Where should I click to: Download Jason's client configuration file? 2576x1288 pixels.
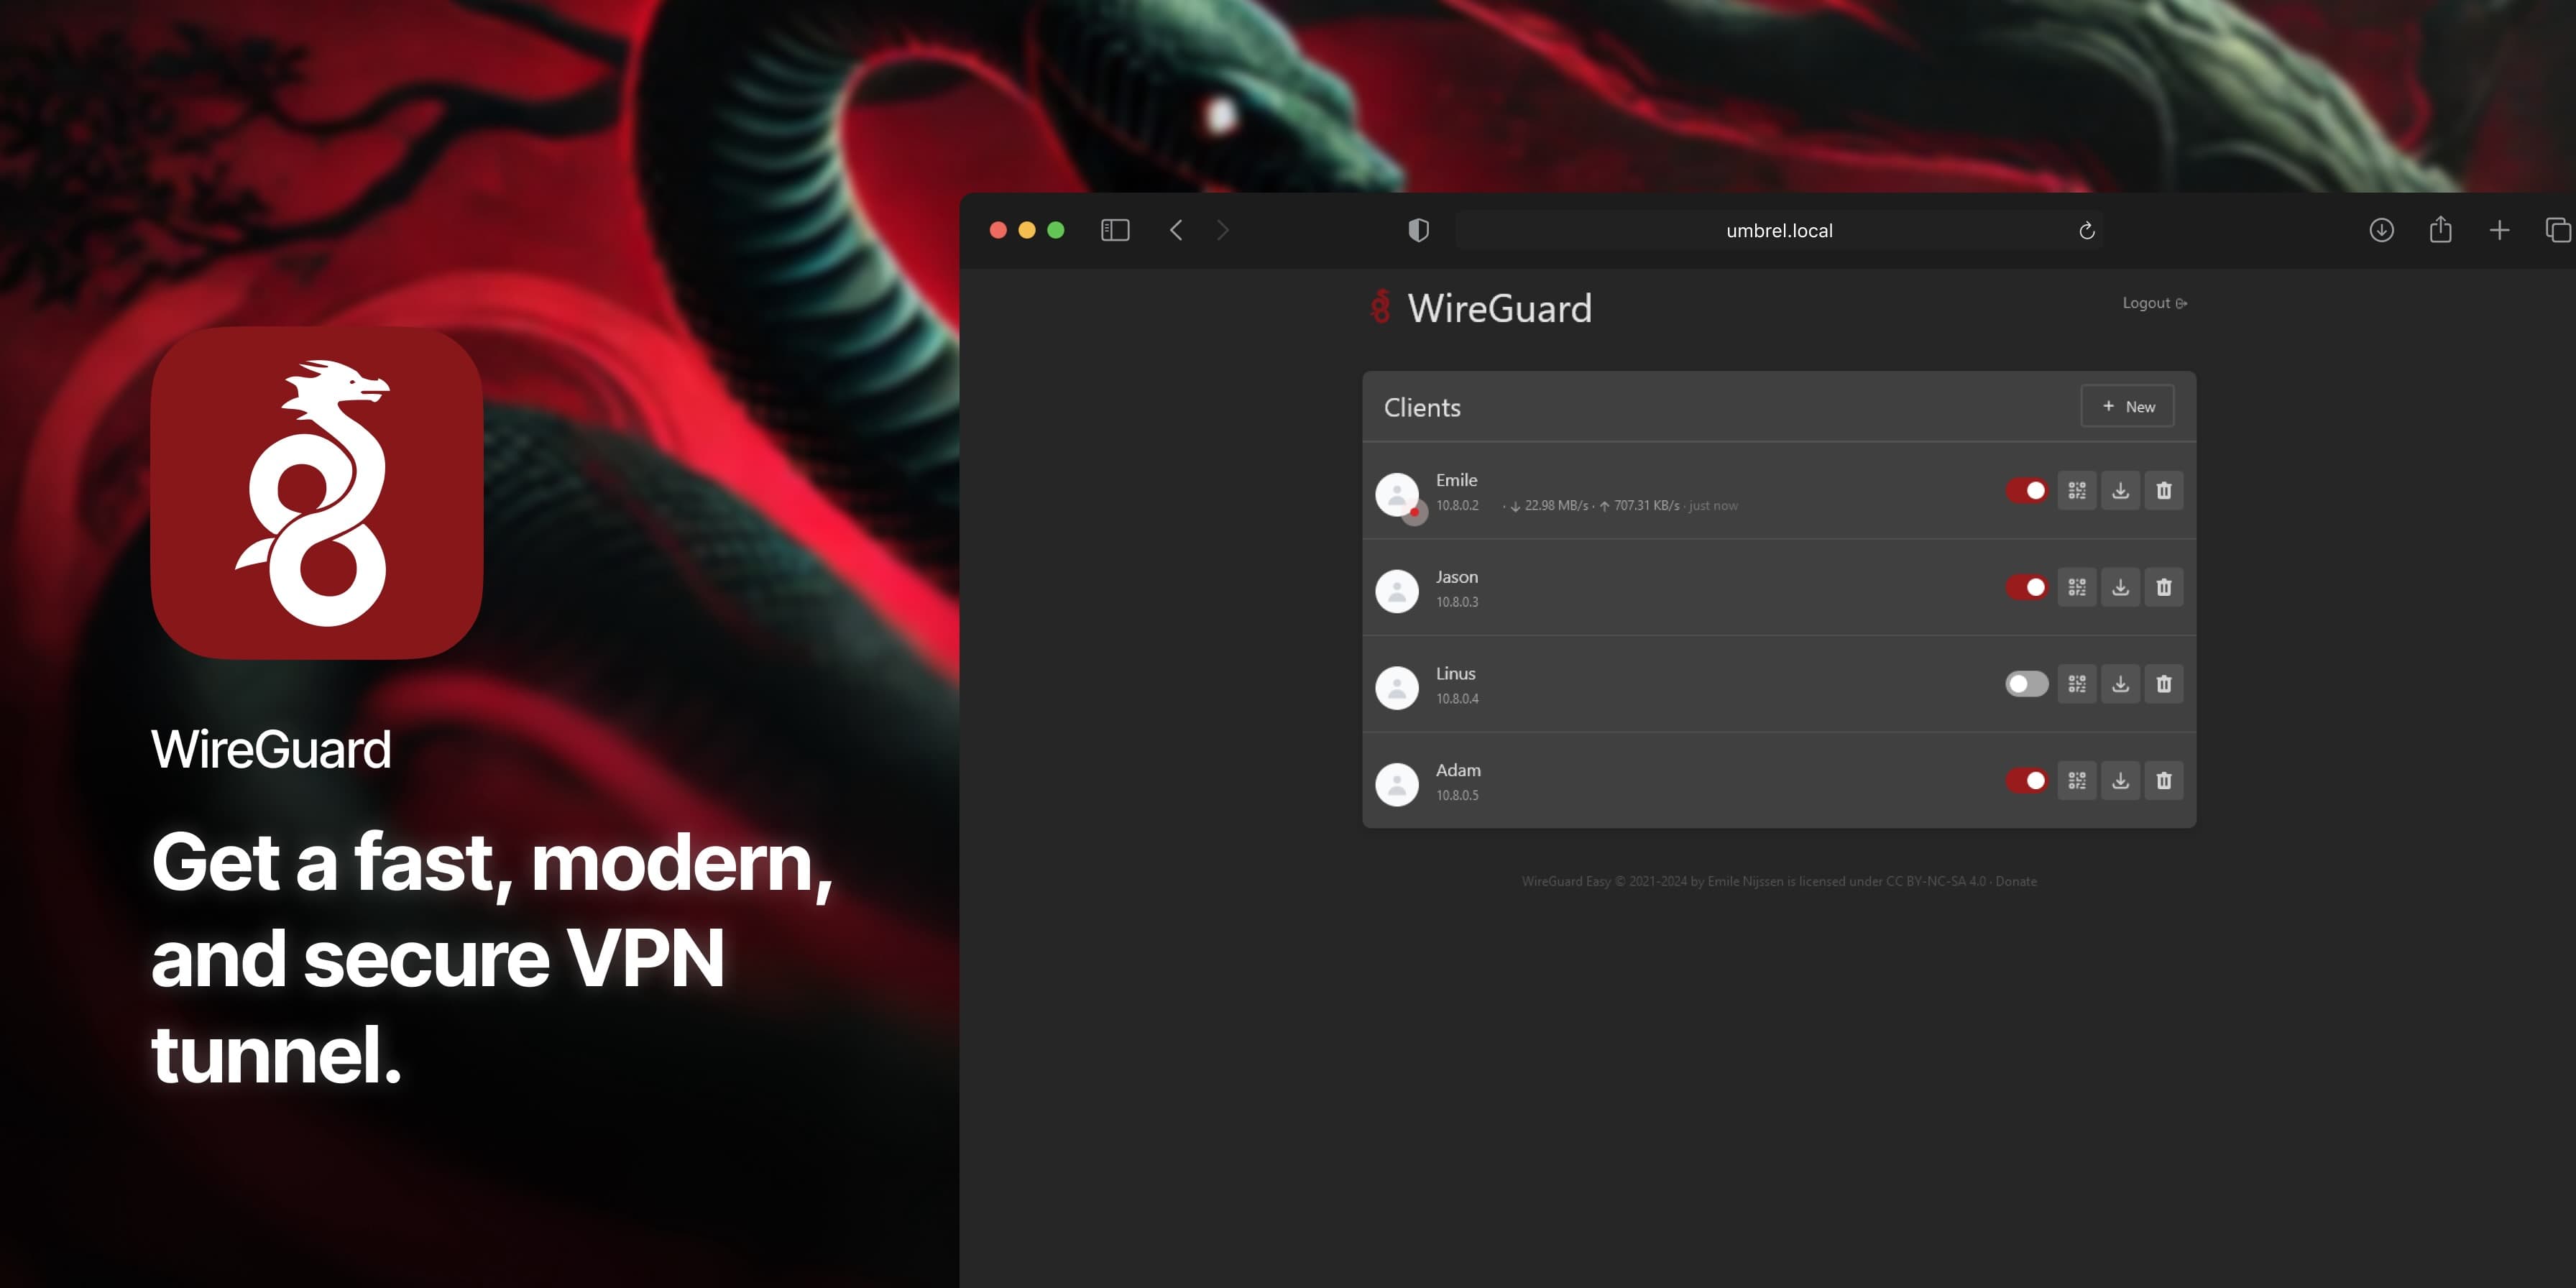coord(2120,587)
